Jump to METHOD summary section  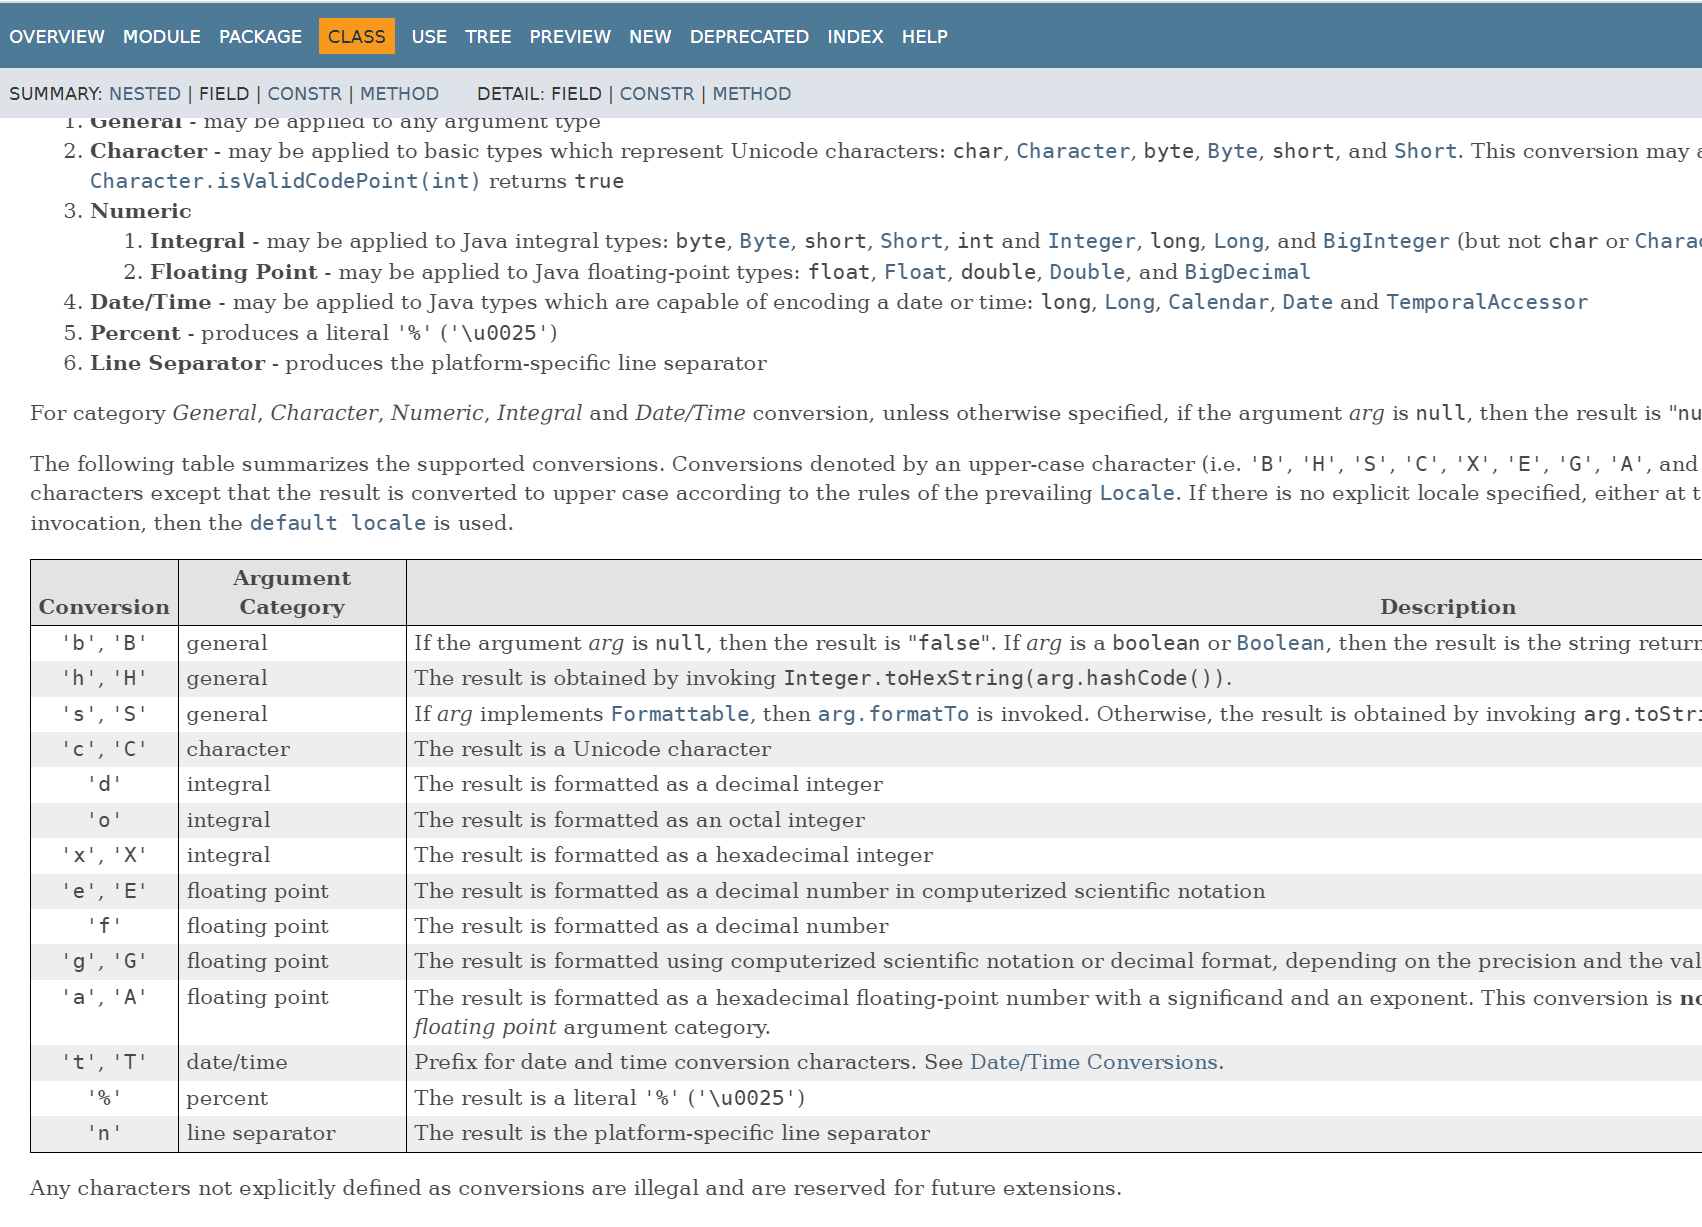point(399,94)
